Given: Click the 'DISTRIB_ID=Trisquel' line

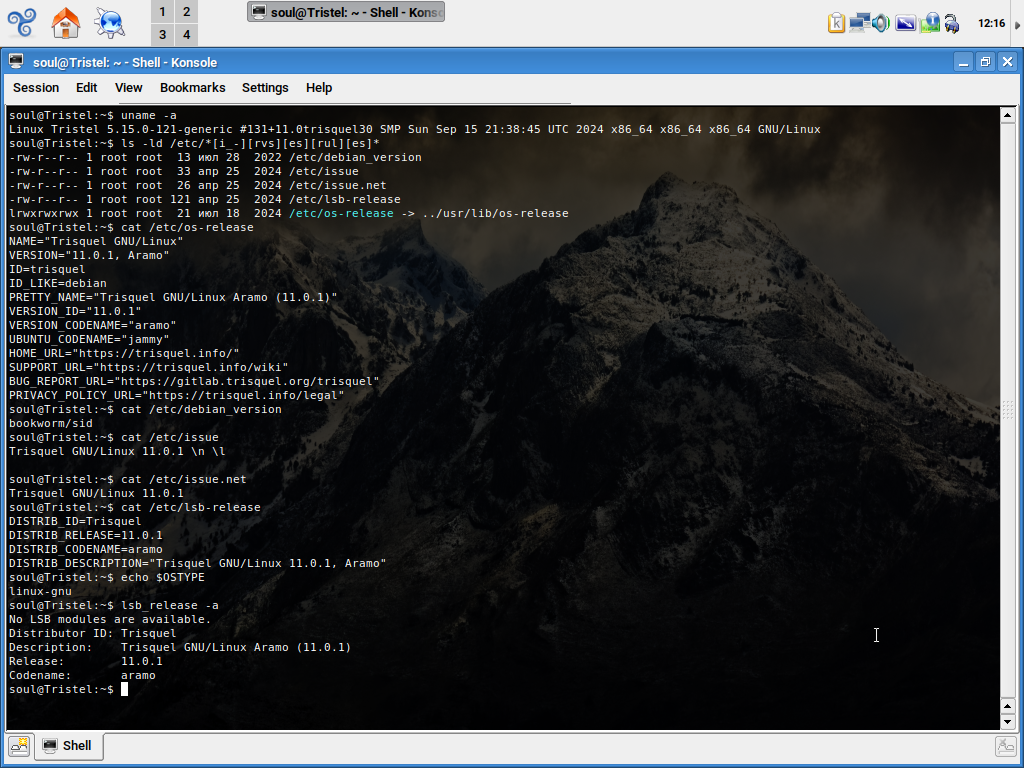Looking at the screenshot, I should (75, 521).
